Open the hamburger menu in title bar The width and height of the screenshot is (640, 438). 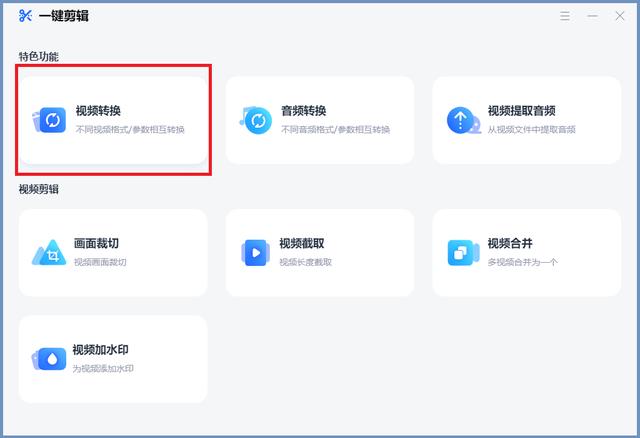click(x=565, y=16)
